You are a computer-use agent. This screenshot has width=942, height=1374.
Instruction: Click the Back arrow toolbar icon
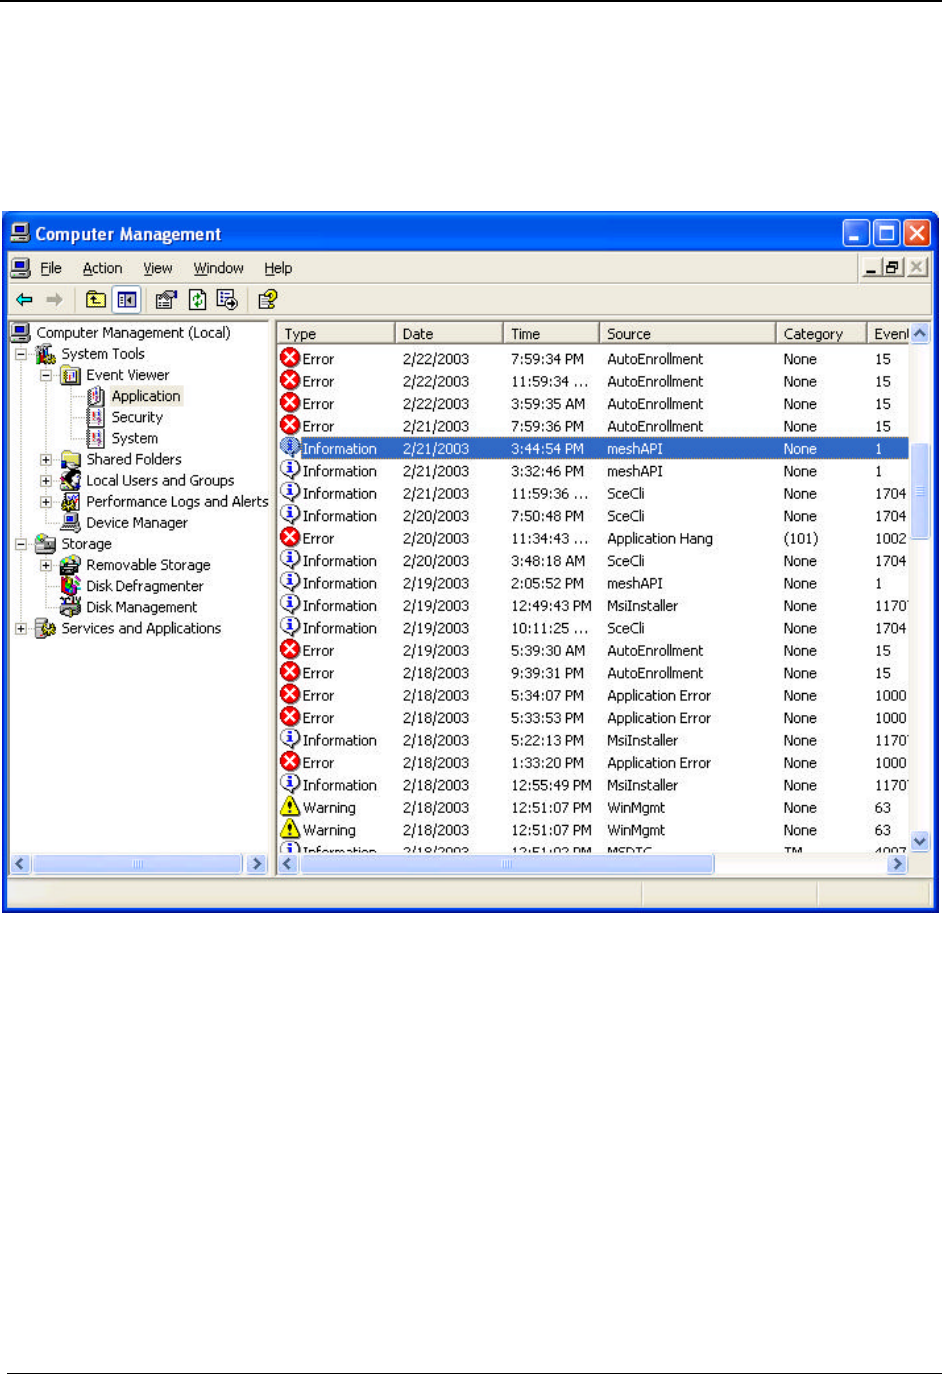[x=25, y=299]
